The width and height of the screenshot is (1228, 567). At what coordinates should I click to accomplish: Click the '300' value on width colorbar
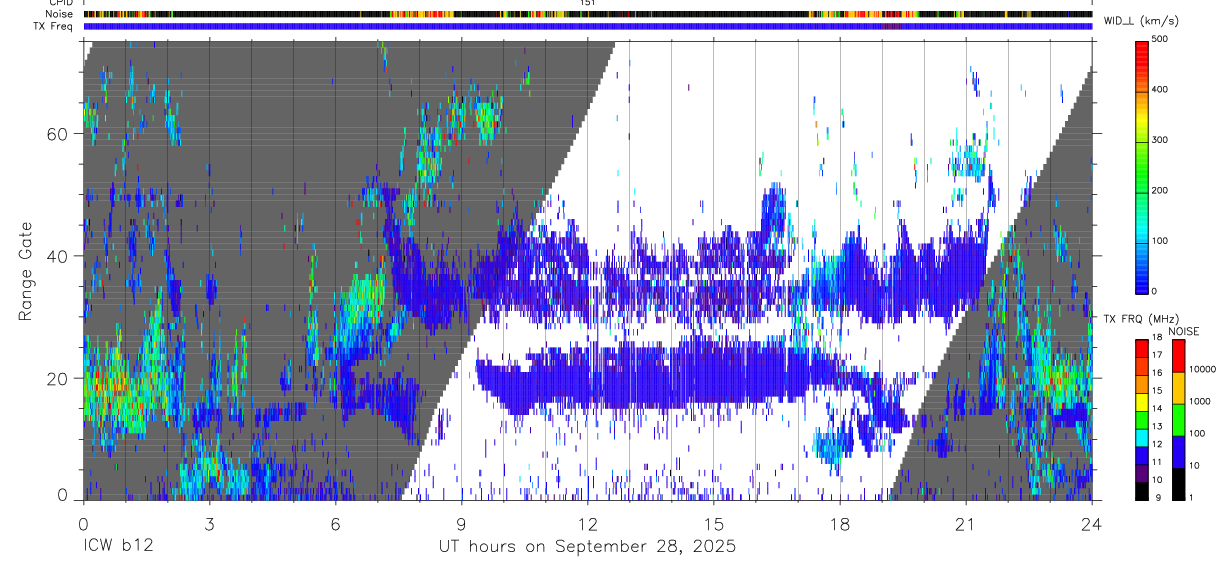point(1161,140)
